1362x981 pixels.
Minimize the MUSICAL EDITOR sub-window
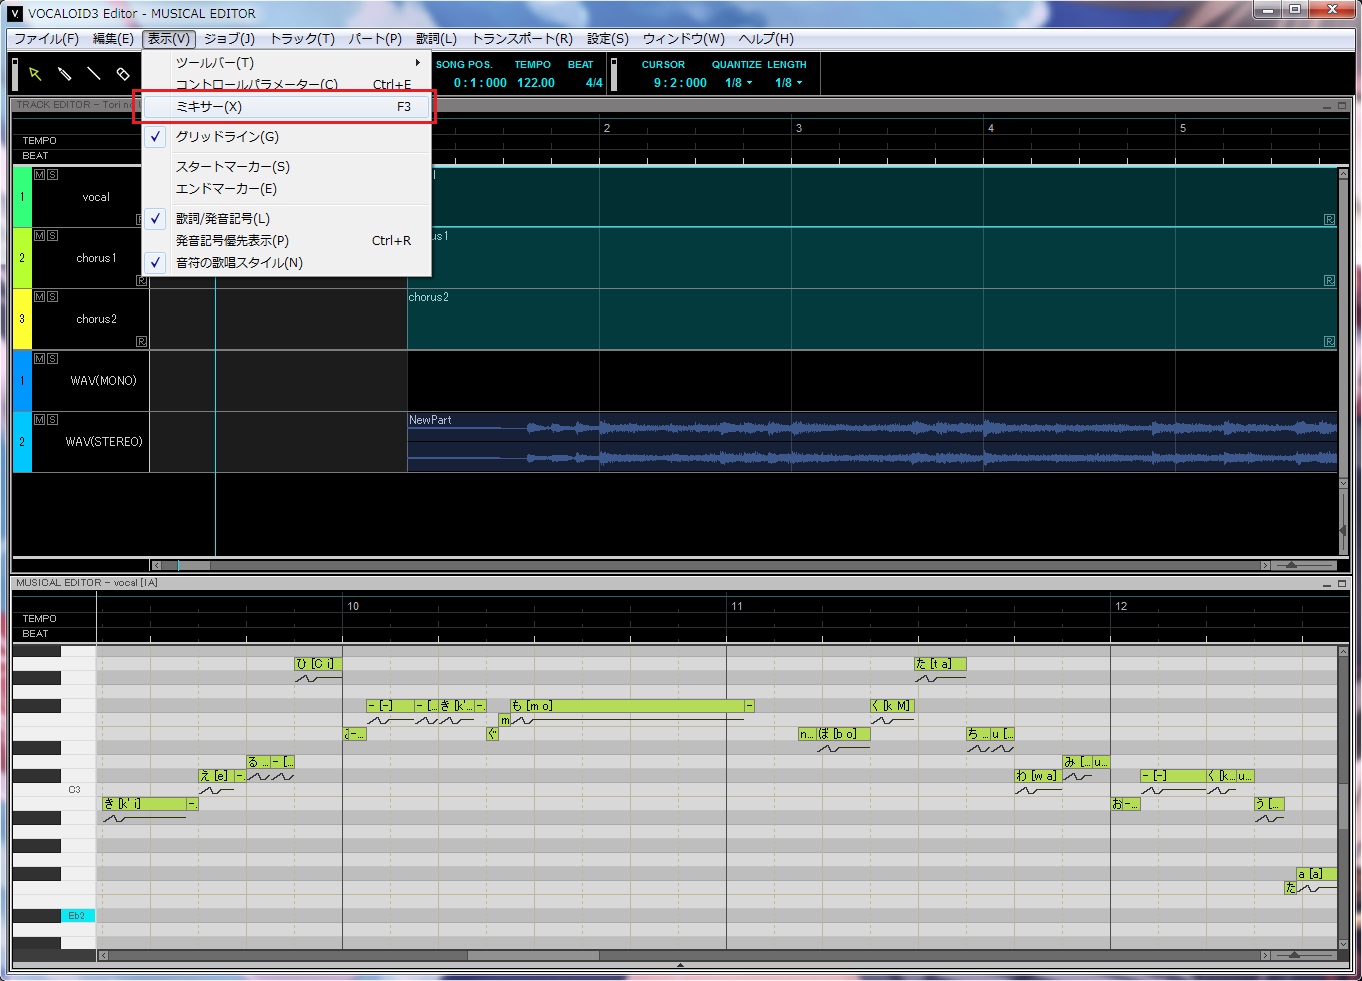pyautogui.click(x=1328, y=583)
